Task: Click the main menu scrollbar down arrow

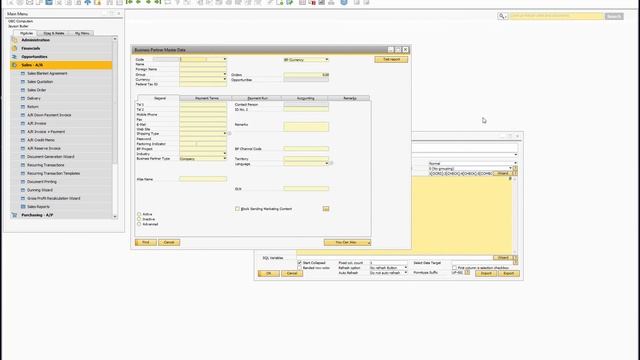Action: 115,216
